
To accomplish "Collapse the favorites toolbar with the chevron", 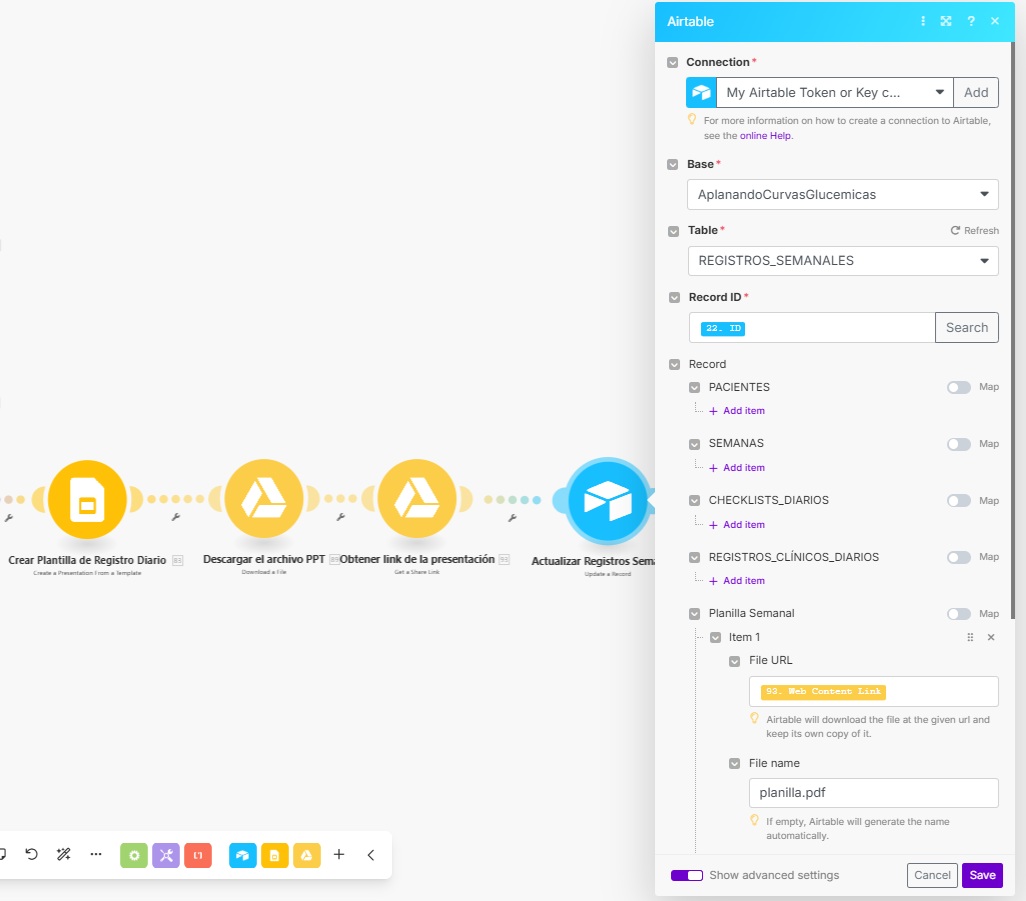I will (371, 855).
